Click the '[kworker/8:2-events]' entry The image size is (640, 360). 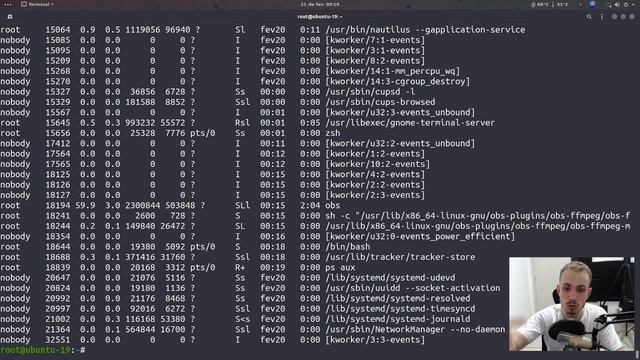tap(375, 61)
